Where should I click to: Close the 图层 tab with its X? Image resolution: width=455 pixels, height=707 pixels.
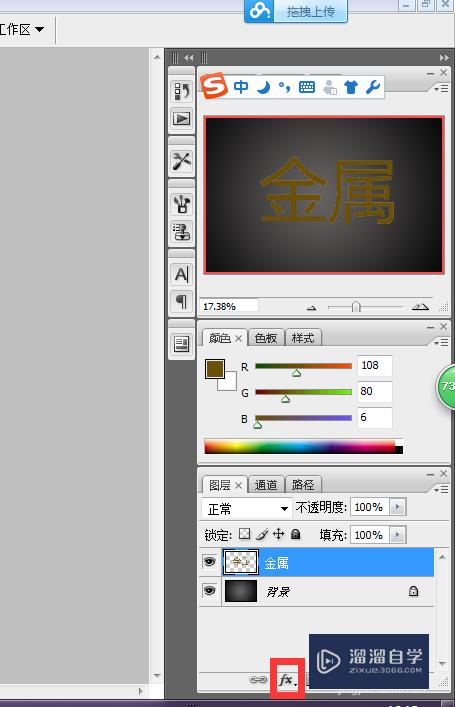[239, 485]
